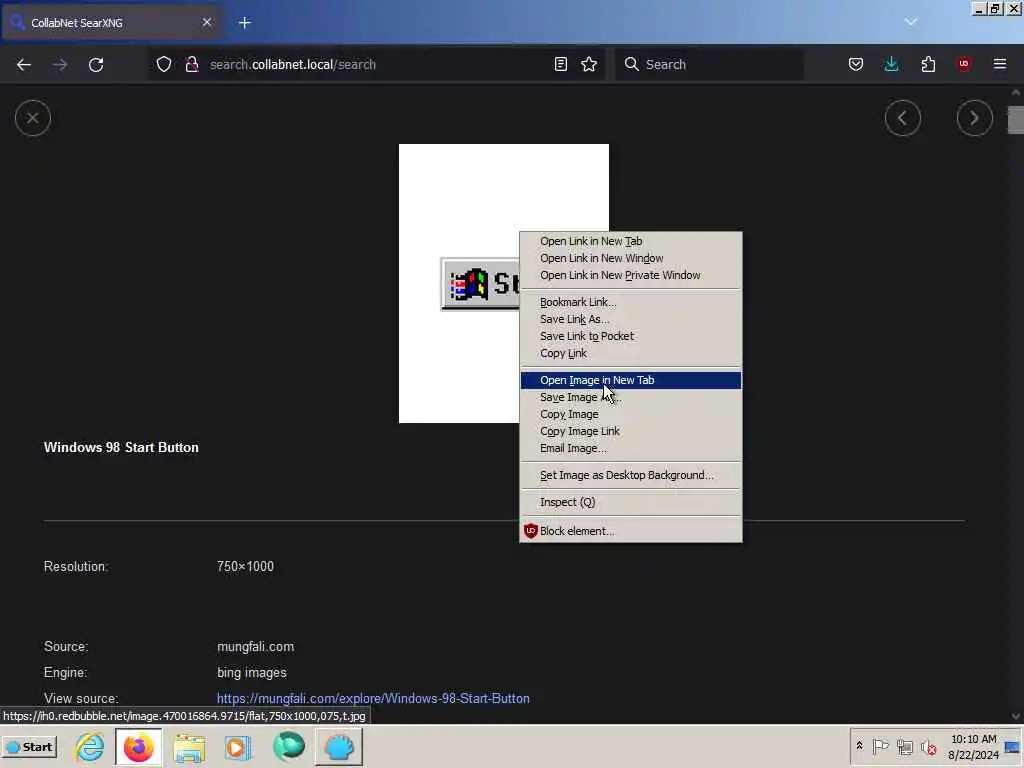Show hidden tray icons chevron

coord(859,746)
